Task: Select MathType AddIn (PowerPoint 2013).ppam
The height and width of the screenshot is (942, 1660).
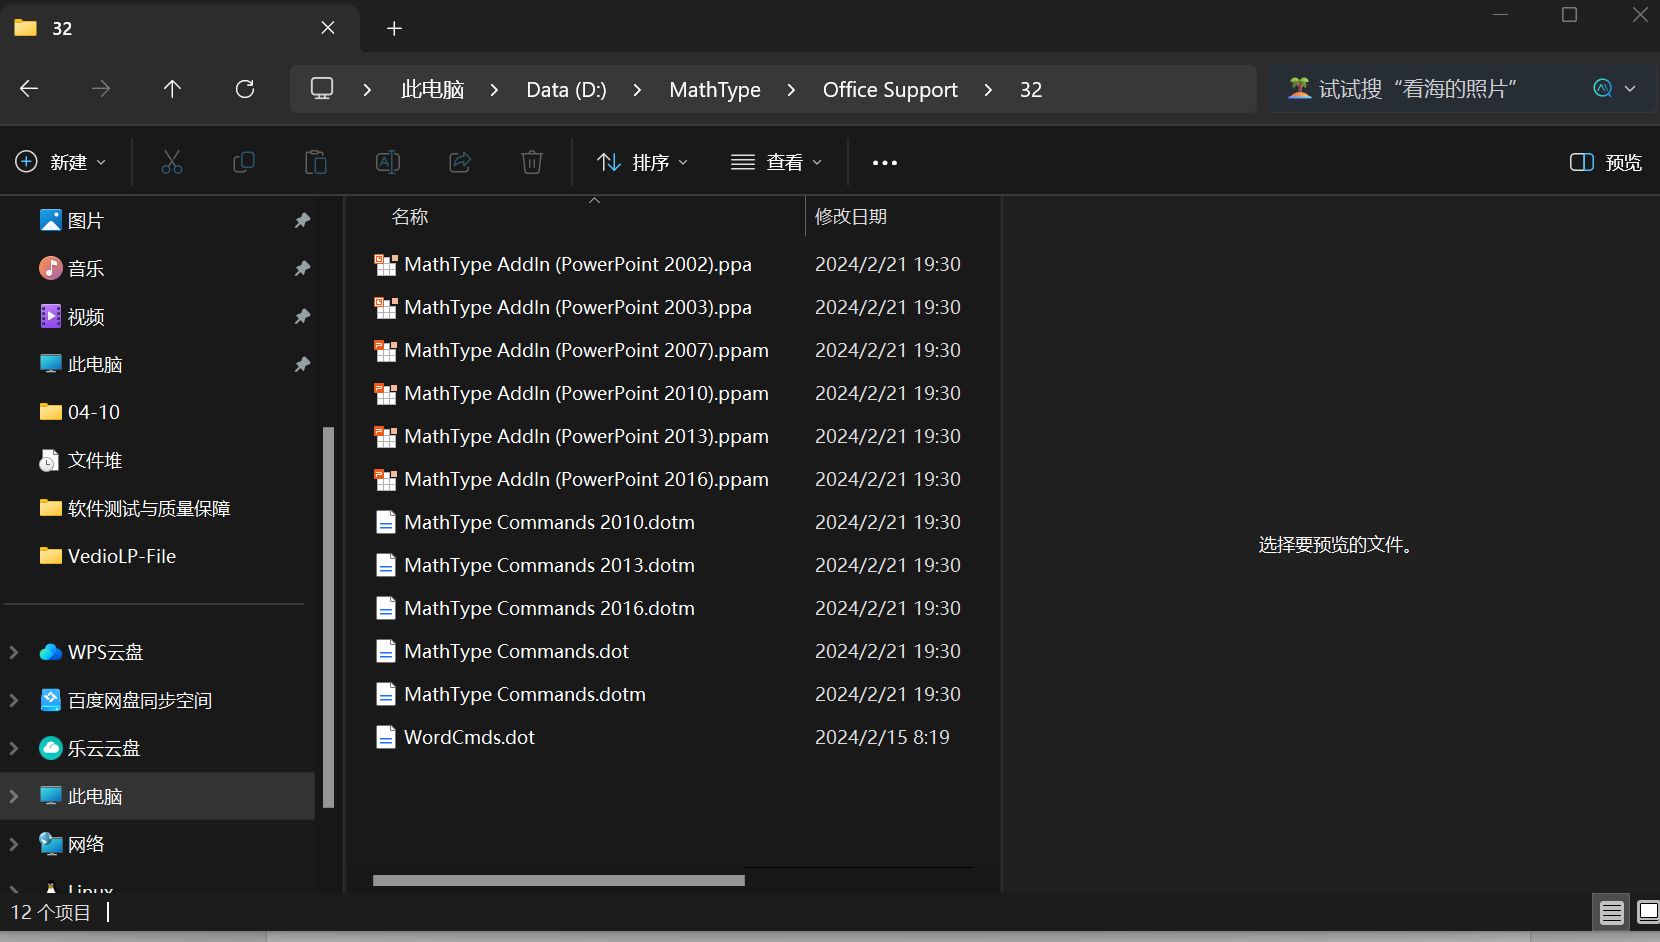Action: click(x=586, y=436)
